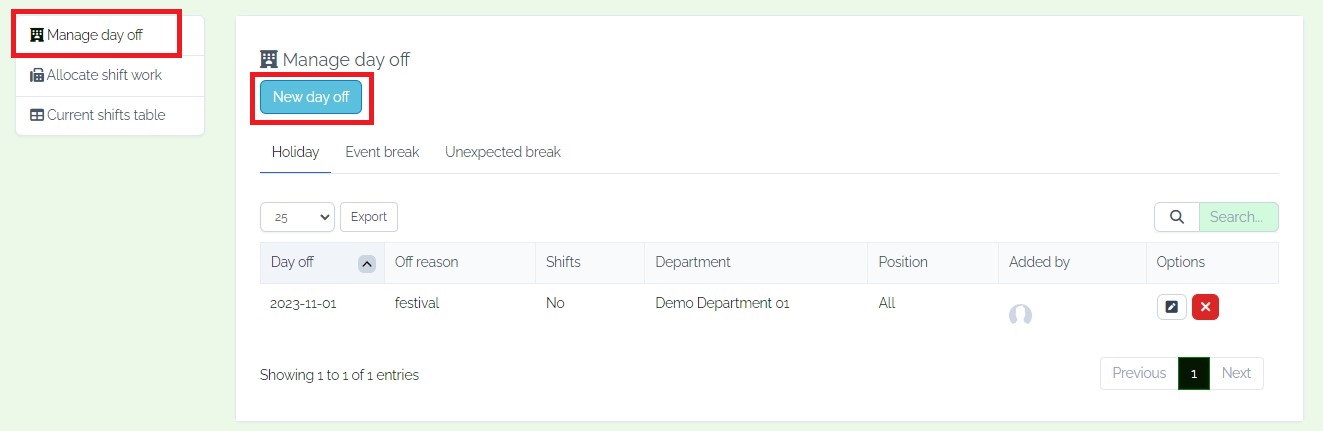Click the edit icon for festival day off

1171,307
